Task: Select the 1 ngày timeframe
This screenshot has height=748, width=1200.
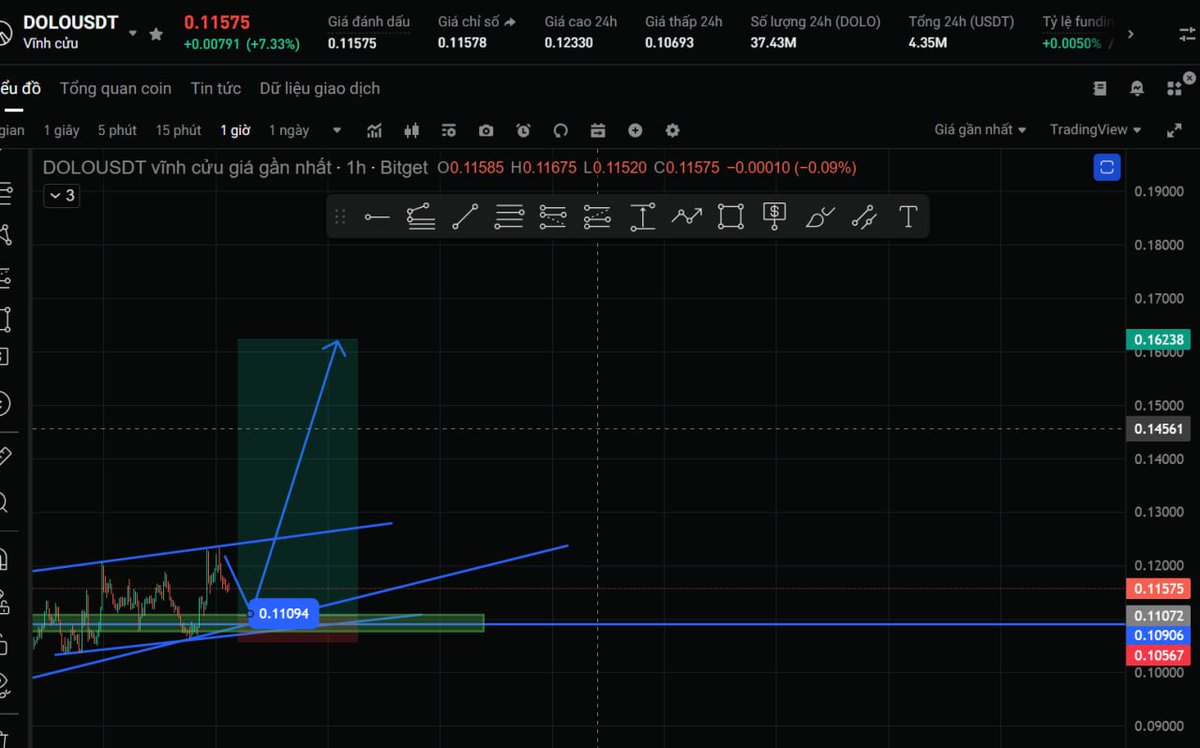Action: 289,130
